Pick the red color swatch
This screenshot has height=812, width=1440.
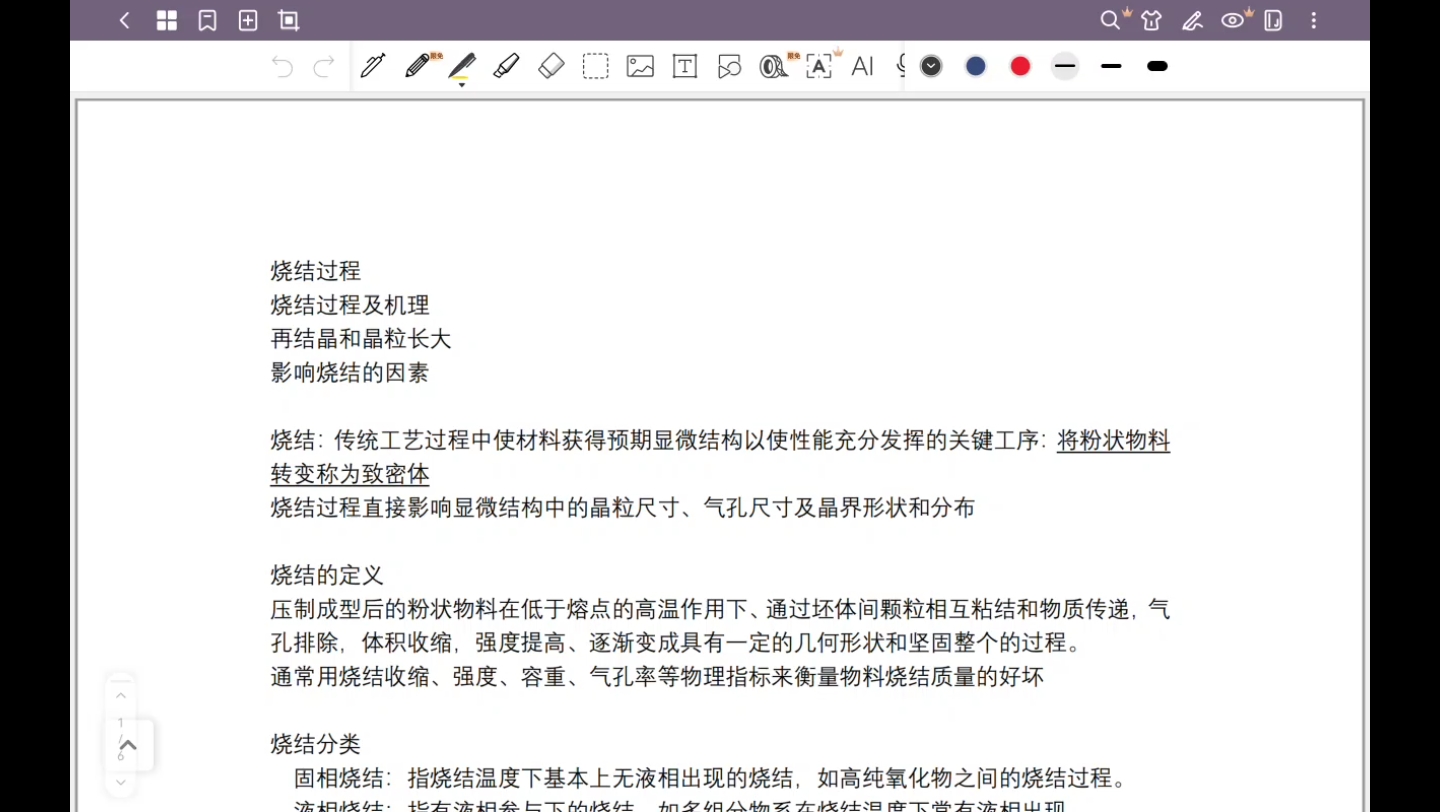[1020, 66]
